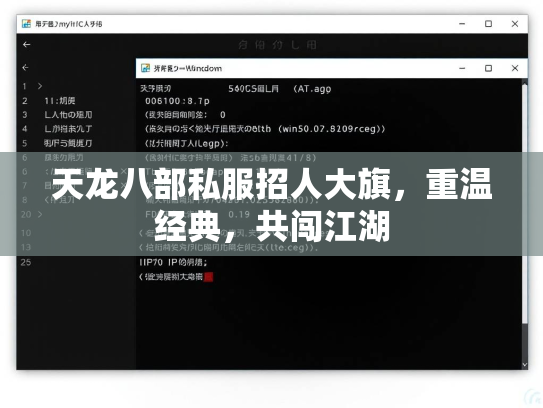Click the back arrow in the outer window's header bar
The height and width of the screenshot is (408, 543).
coord(26,44)
